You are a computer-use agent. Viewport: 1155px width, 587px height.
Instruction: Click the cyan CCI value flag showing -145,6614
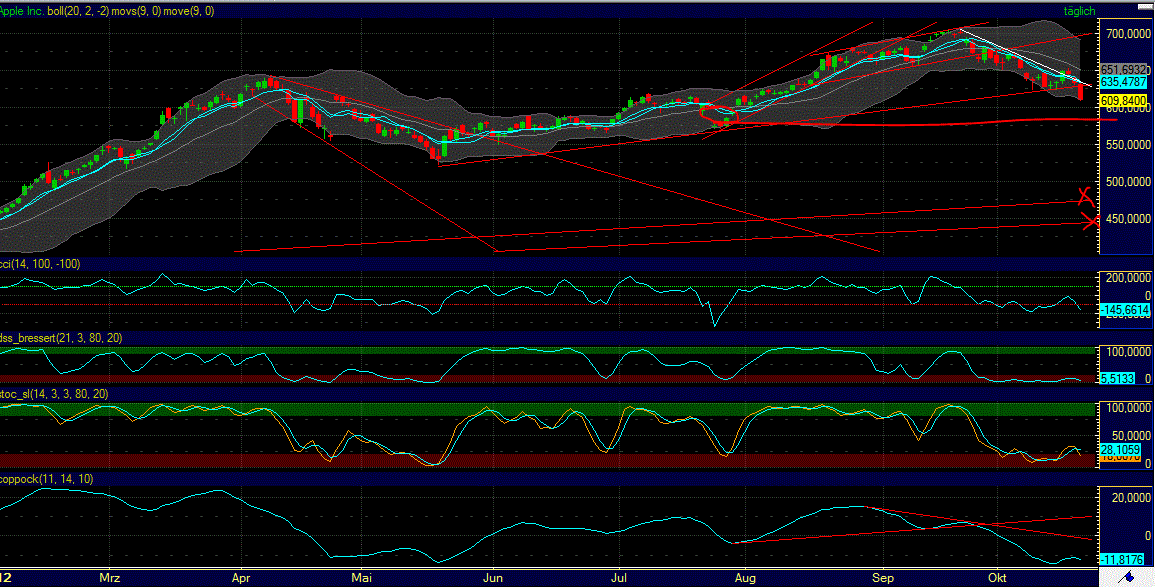[1122, 311]
